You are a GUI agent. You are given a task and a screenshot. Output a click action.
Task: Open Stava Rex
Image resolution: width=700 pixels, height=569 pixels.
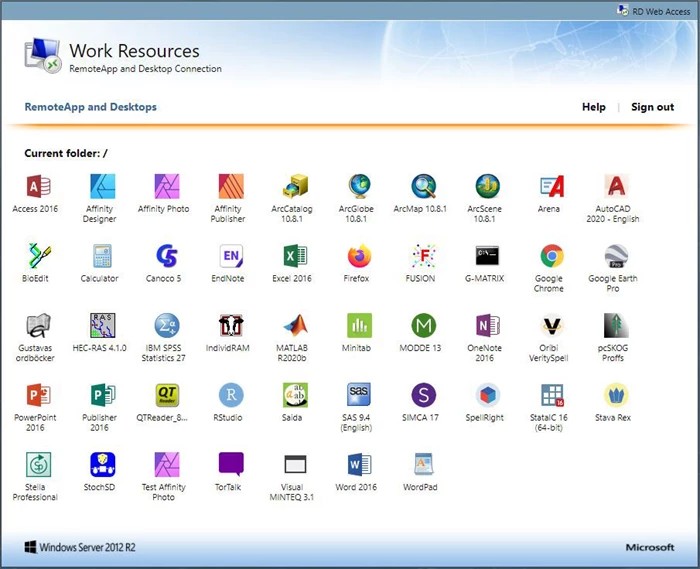pos(616,395)
